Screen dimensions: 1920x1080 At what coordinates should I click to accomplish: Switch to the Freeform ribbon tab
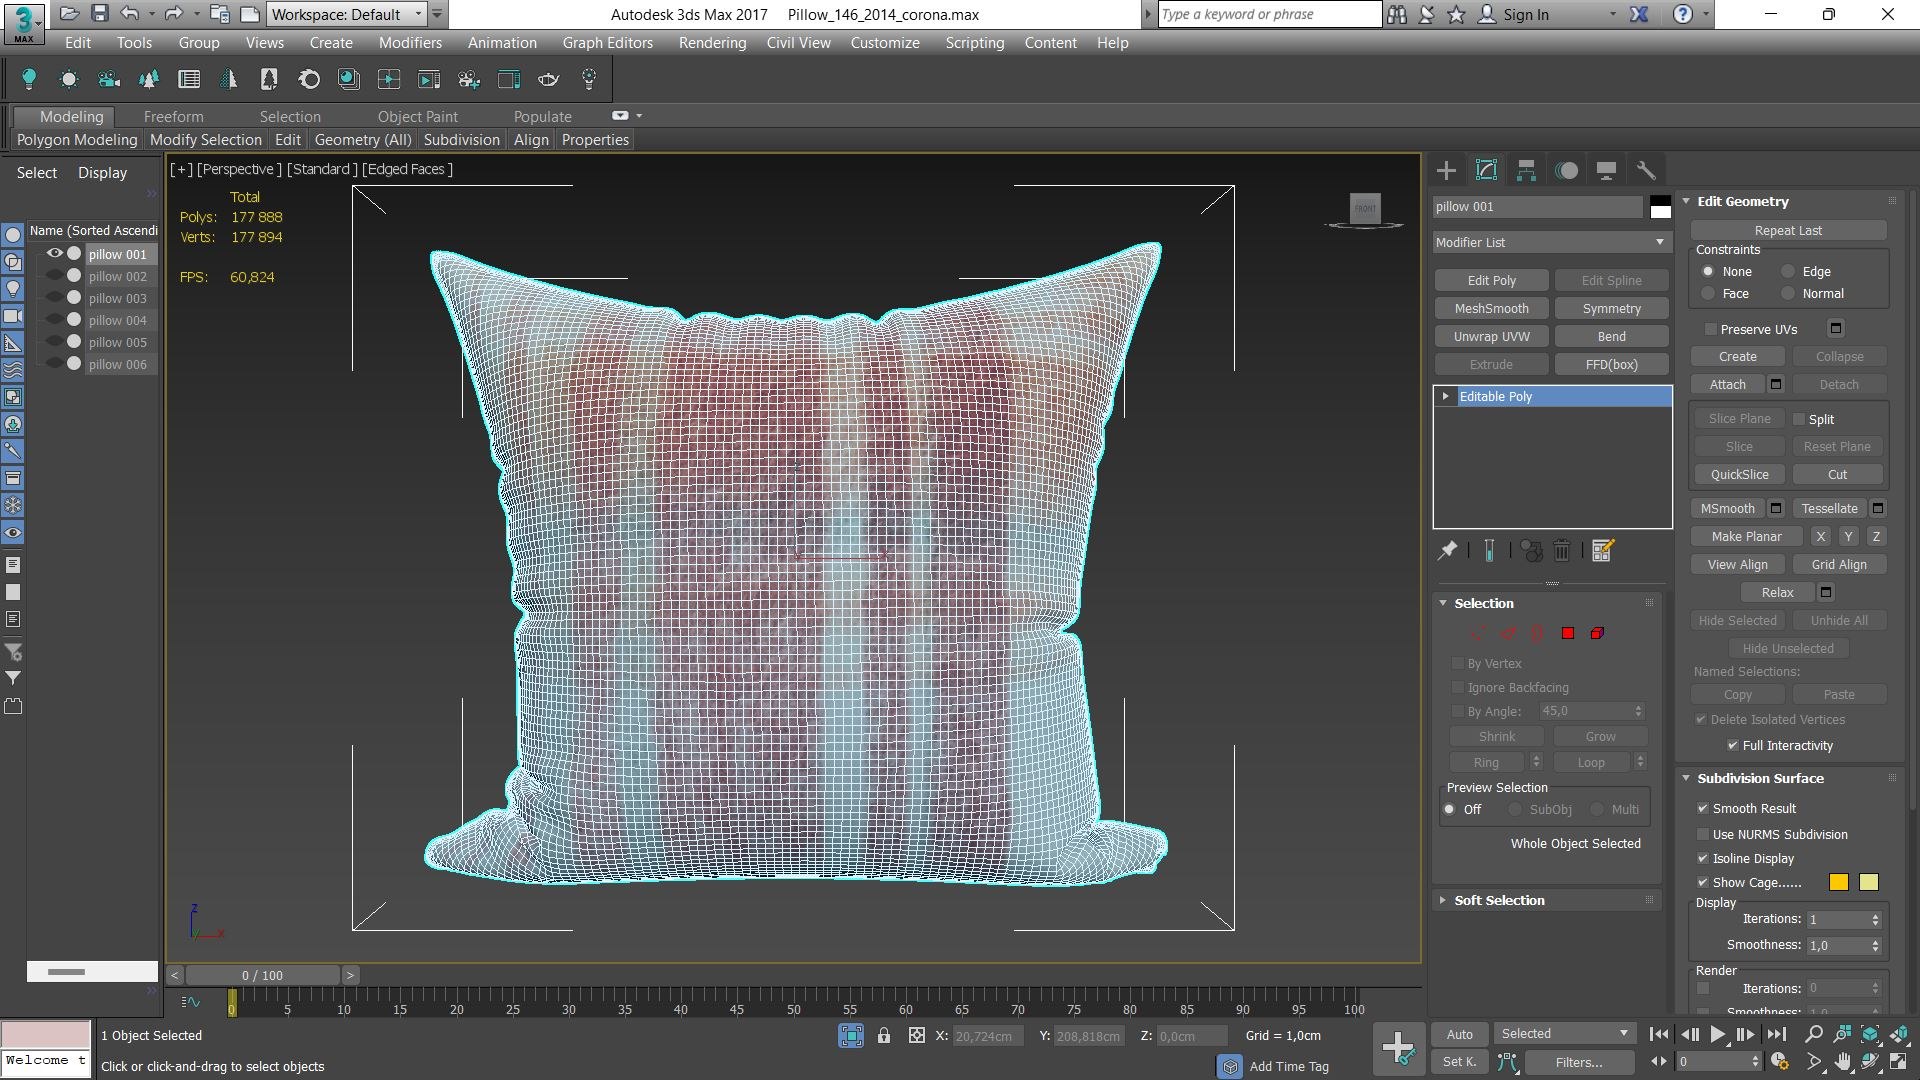[173, 116]
